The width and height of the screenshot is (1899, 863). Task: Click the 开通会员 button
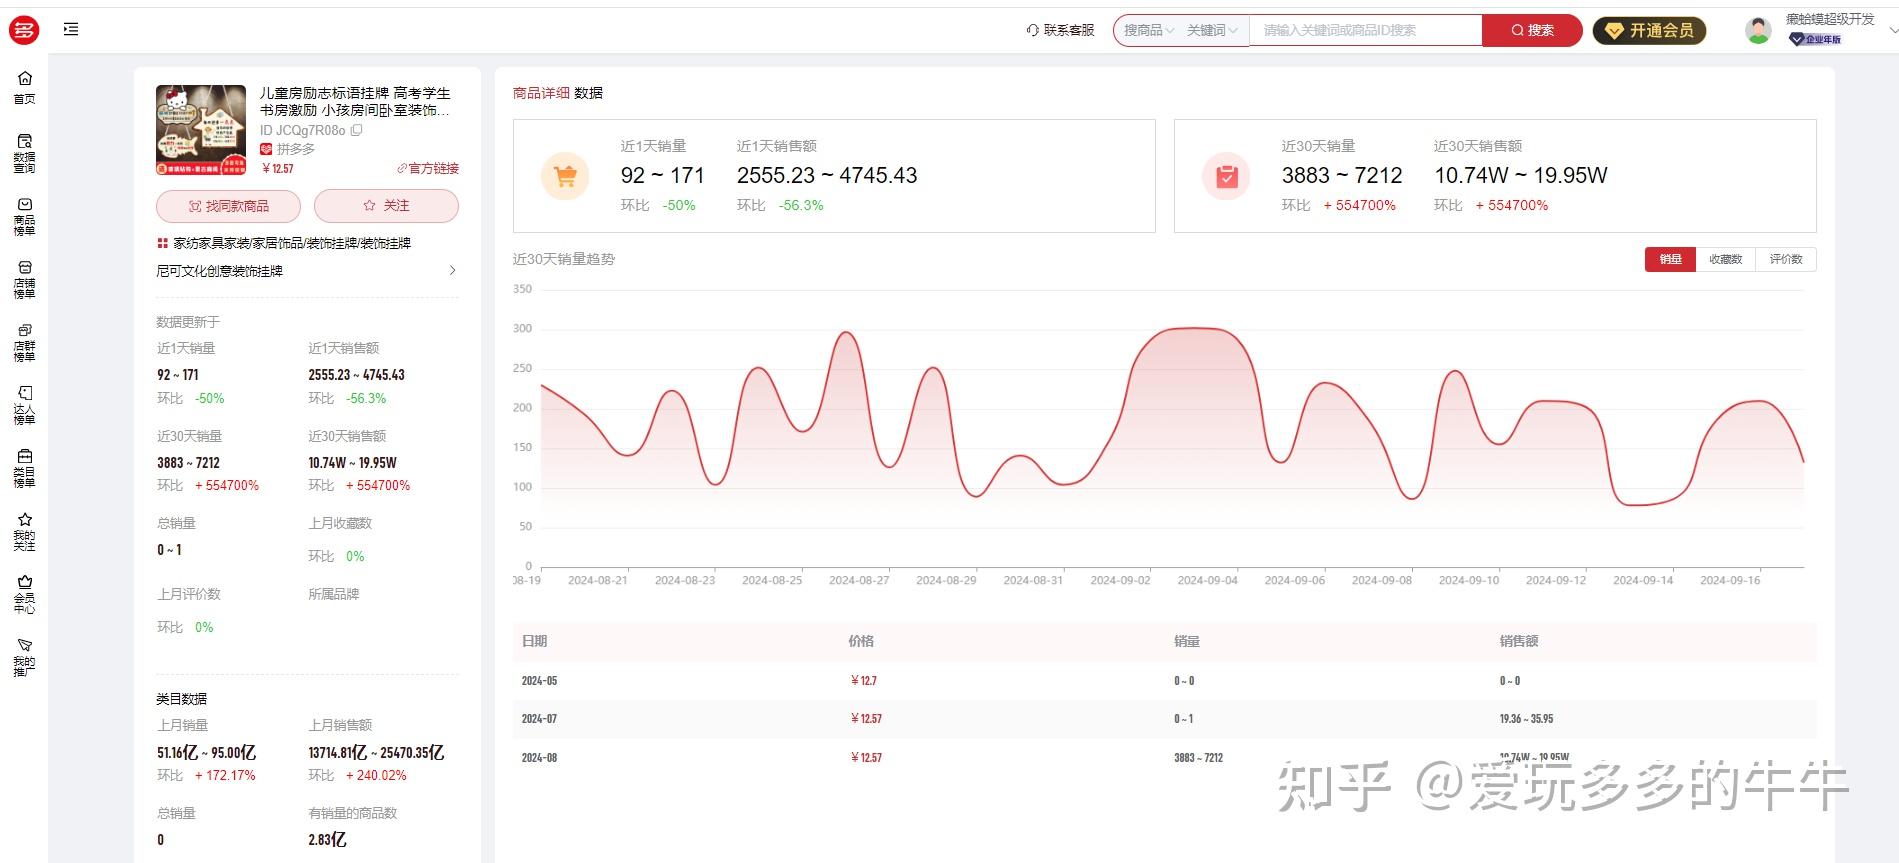[1649, 31]
